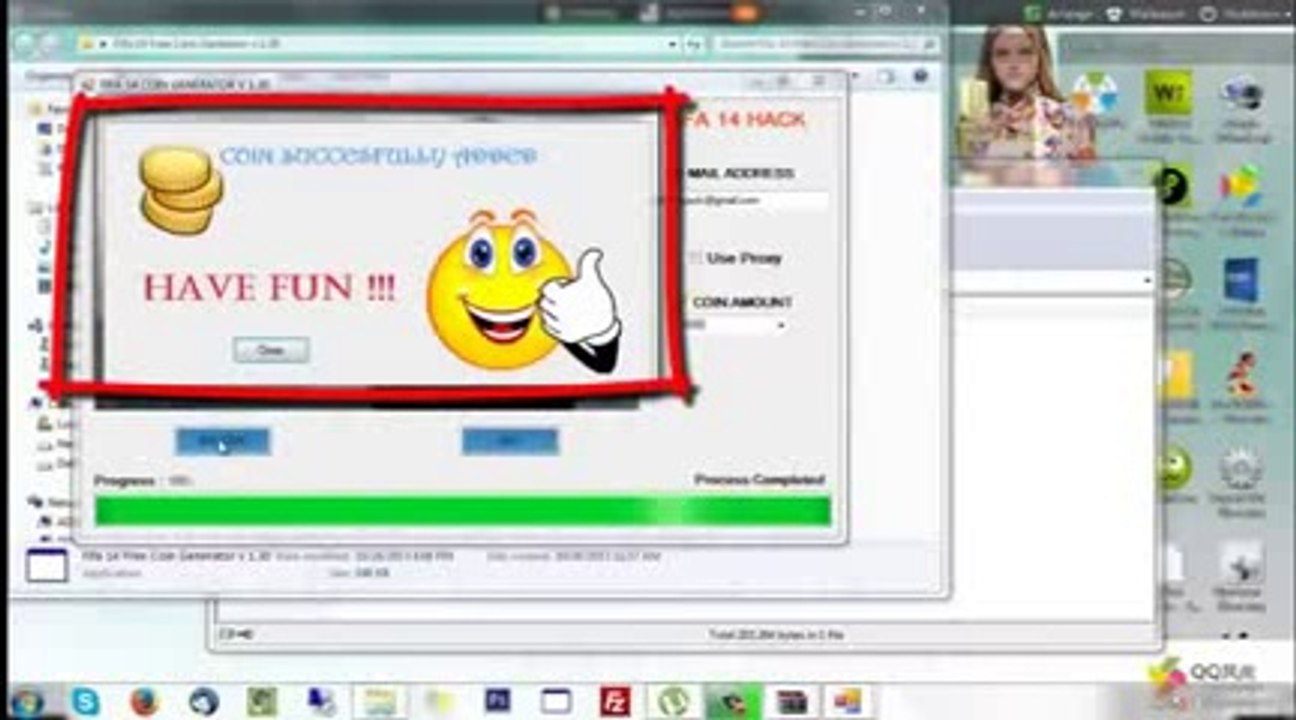
Task: Go back in the Explorer window
Action: click(25, 44)
